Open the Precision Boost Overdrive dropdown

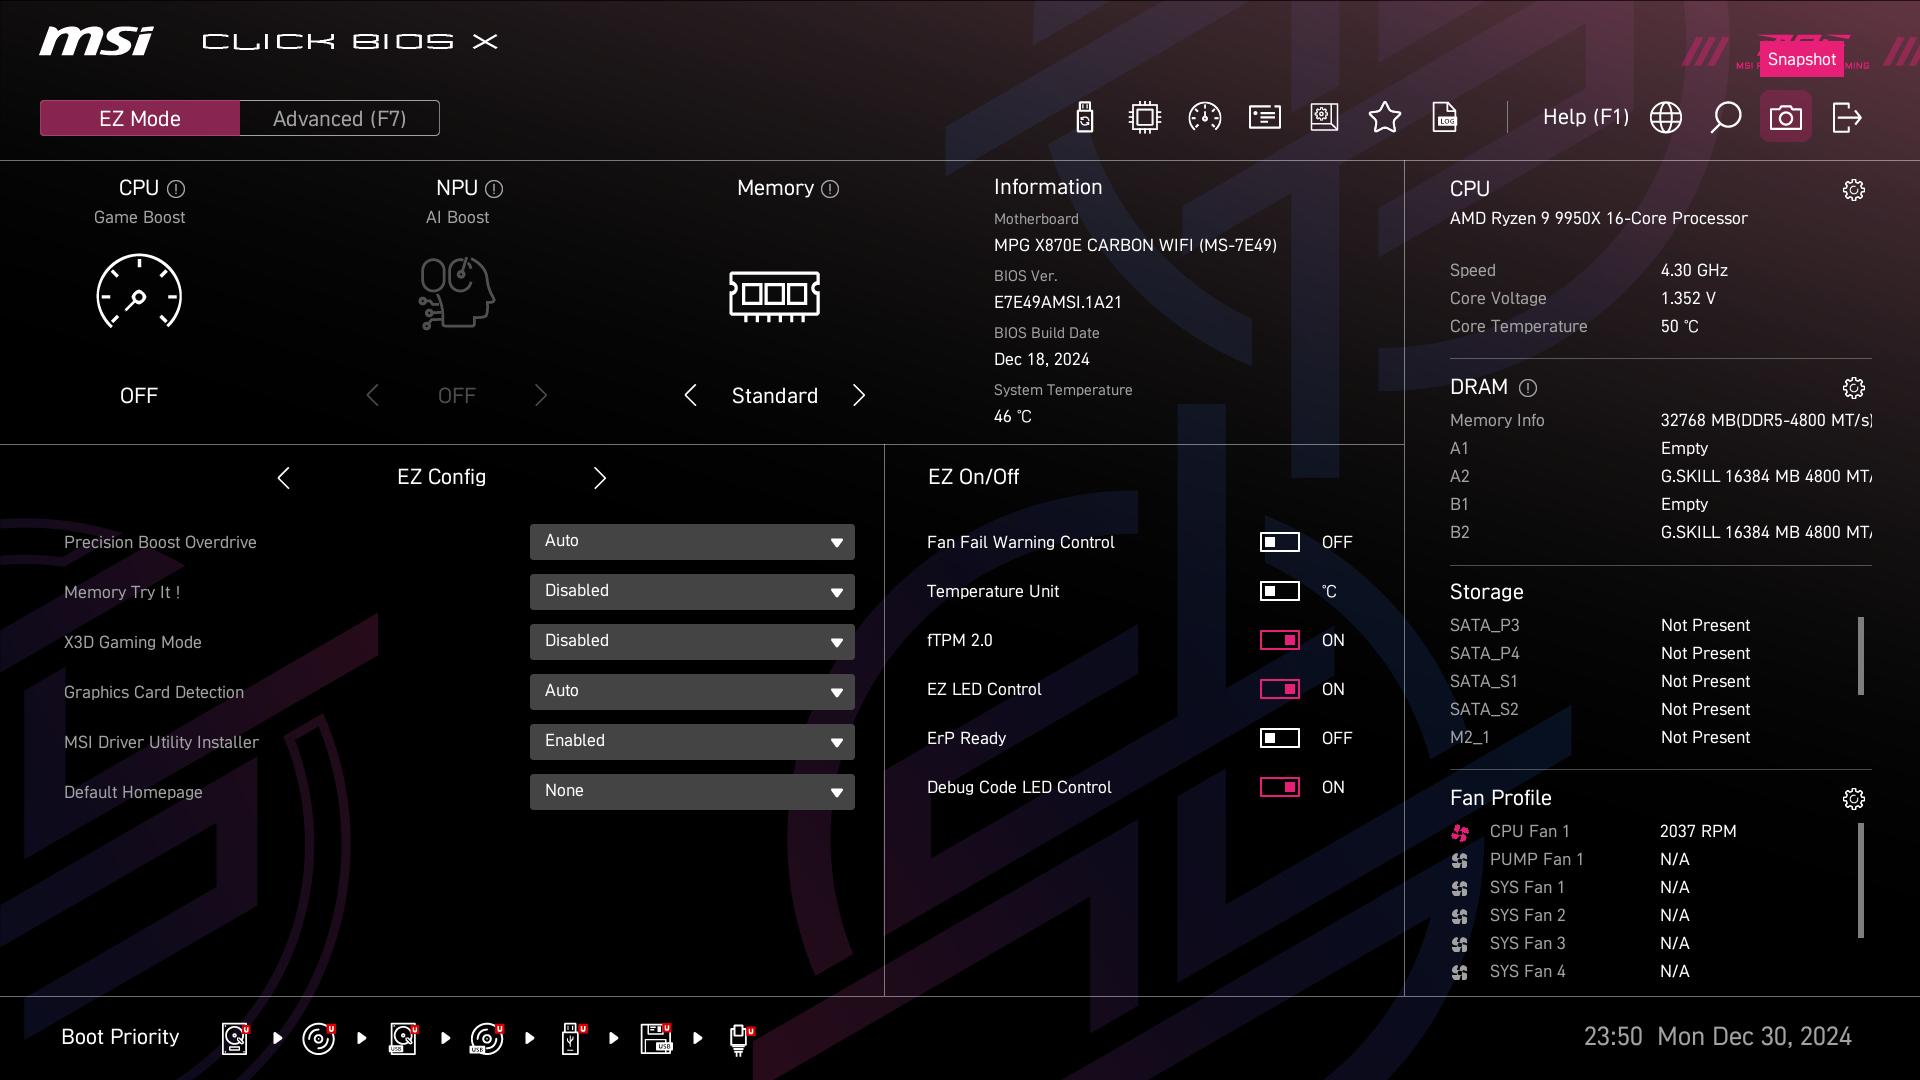[x=692, y=542]
